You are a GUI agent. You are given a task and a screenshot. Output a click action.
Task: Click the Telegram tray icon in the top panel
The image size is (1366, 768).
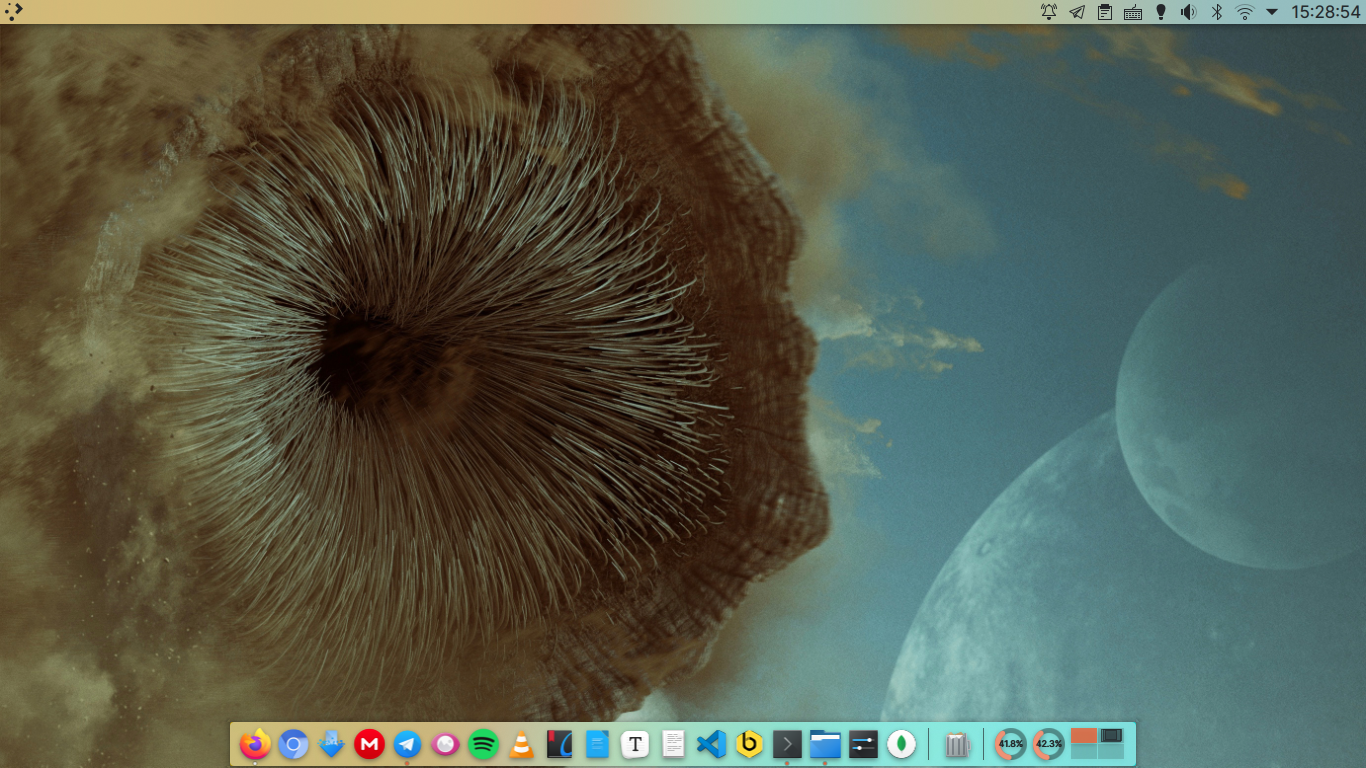[1077, 12]
